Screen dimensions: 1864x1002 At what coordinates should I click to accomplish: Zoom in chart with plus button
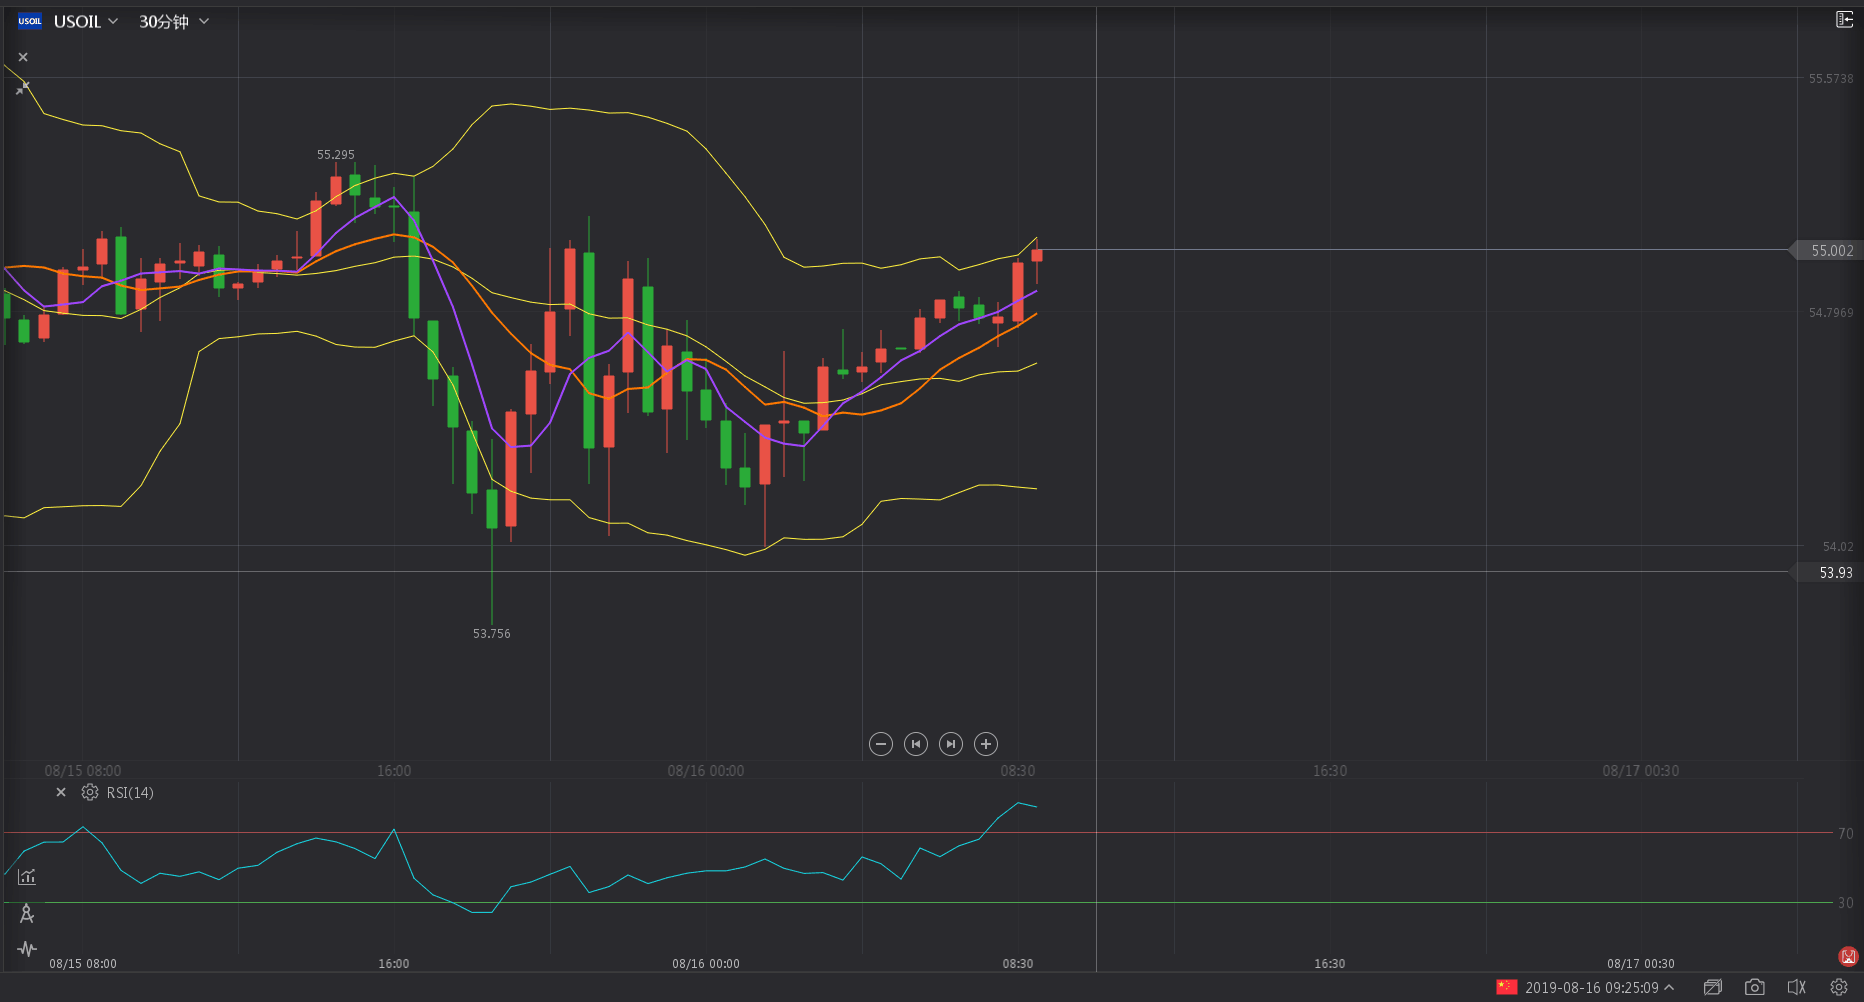click(x=986, y=744)
